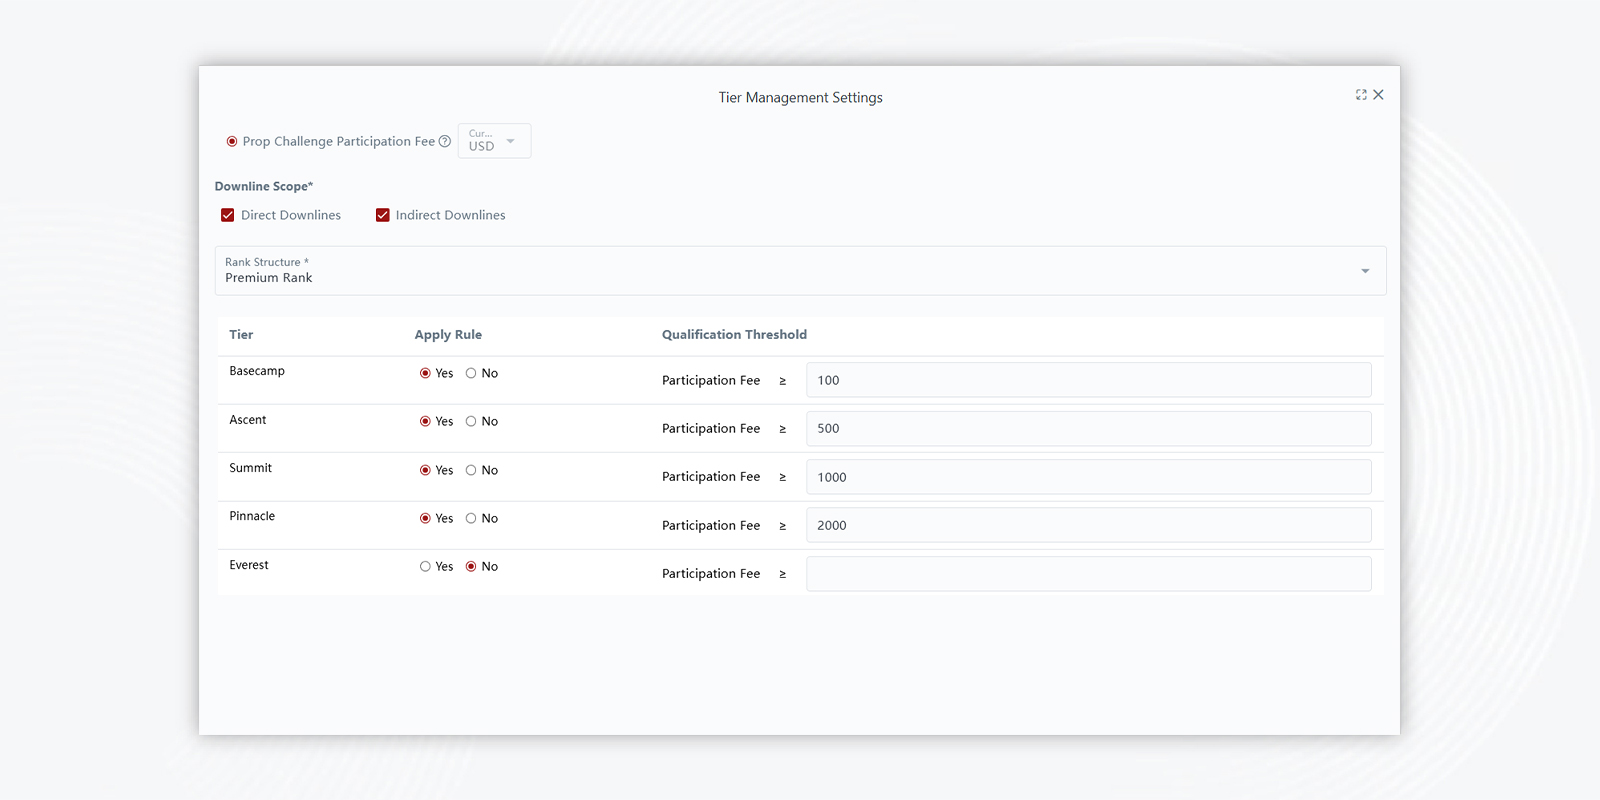Open the Currency USD dropdown
This screenshot has width=1600, height=800.
[494, 141]
